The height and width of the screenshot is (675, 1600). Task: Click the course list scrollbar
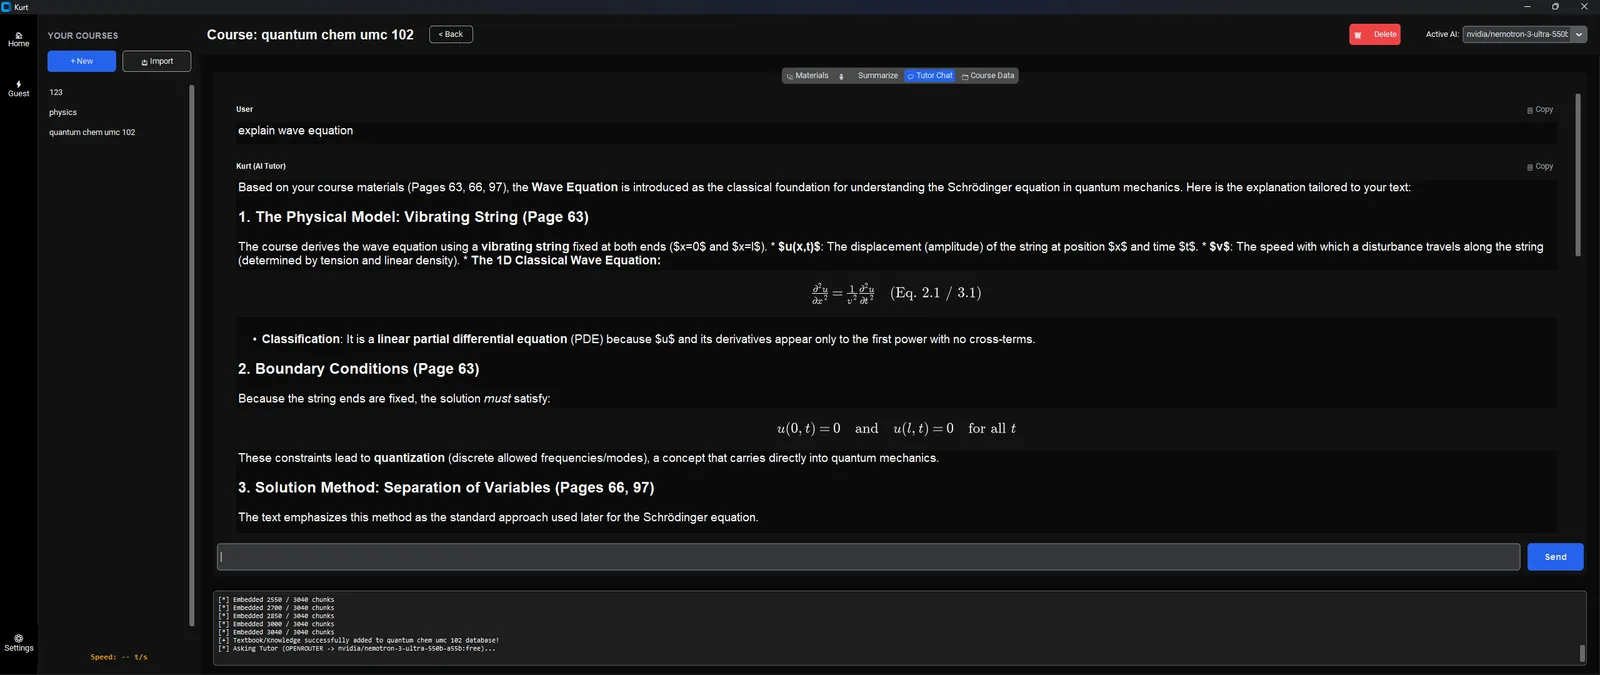pos(191,355)
